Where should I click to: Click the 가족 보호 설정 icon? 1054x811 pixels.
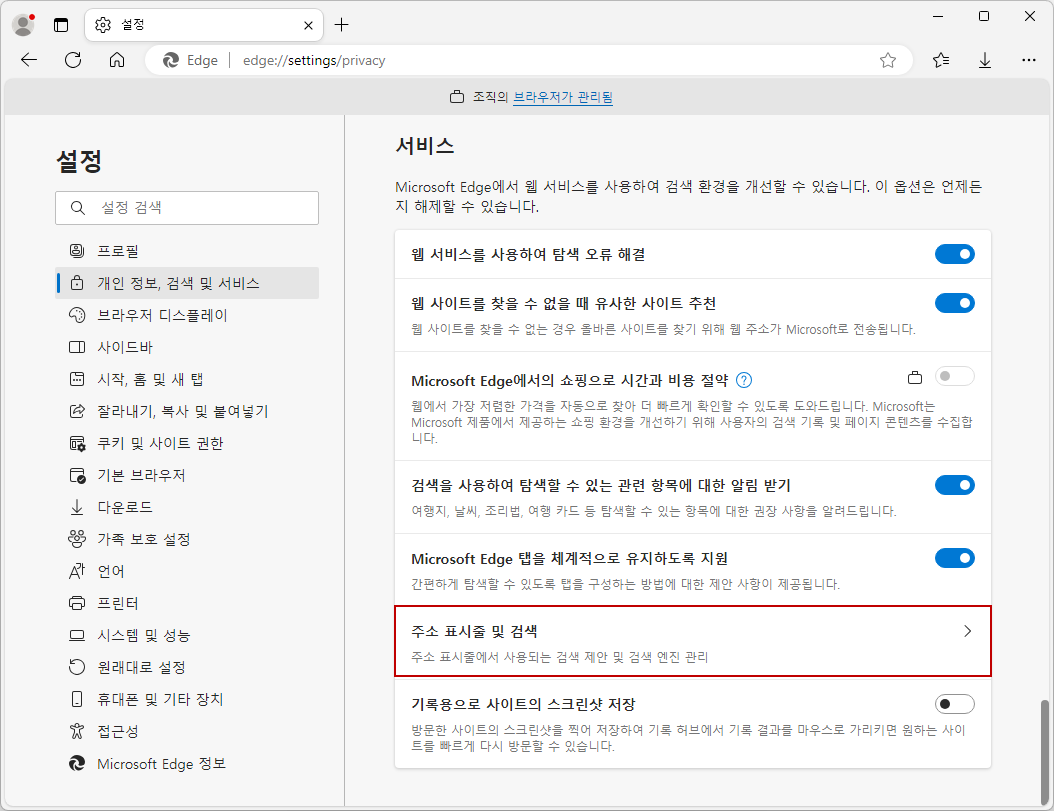pyautogui.click(x=77, y=539)
